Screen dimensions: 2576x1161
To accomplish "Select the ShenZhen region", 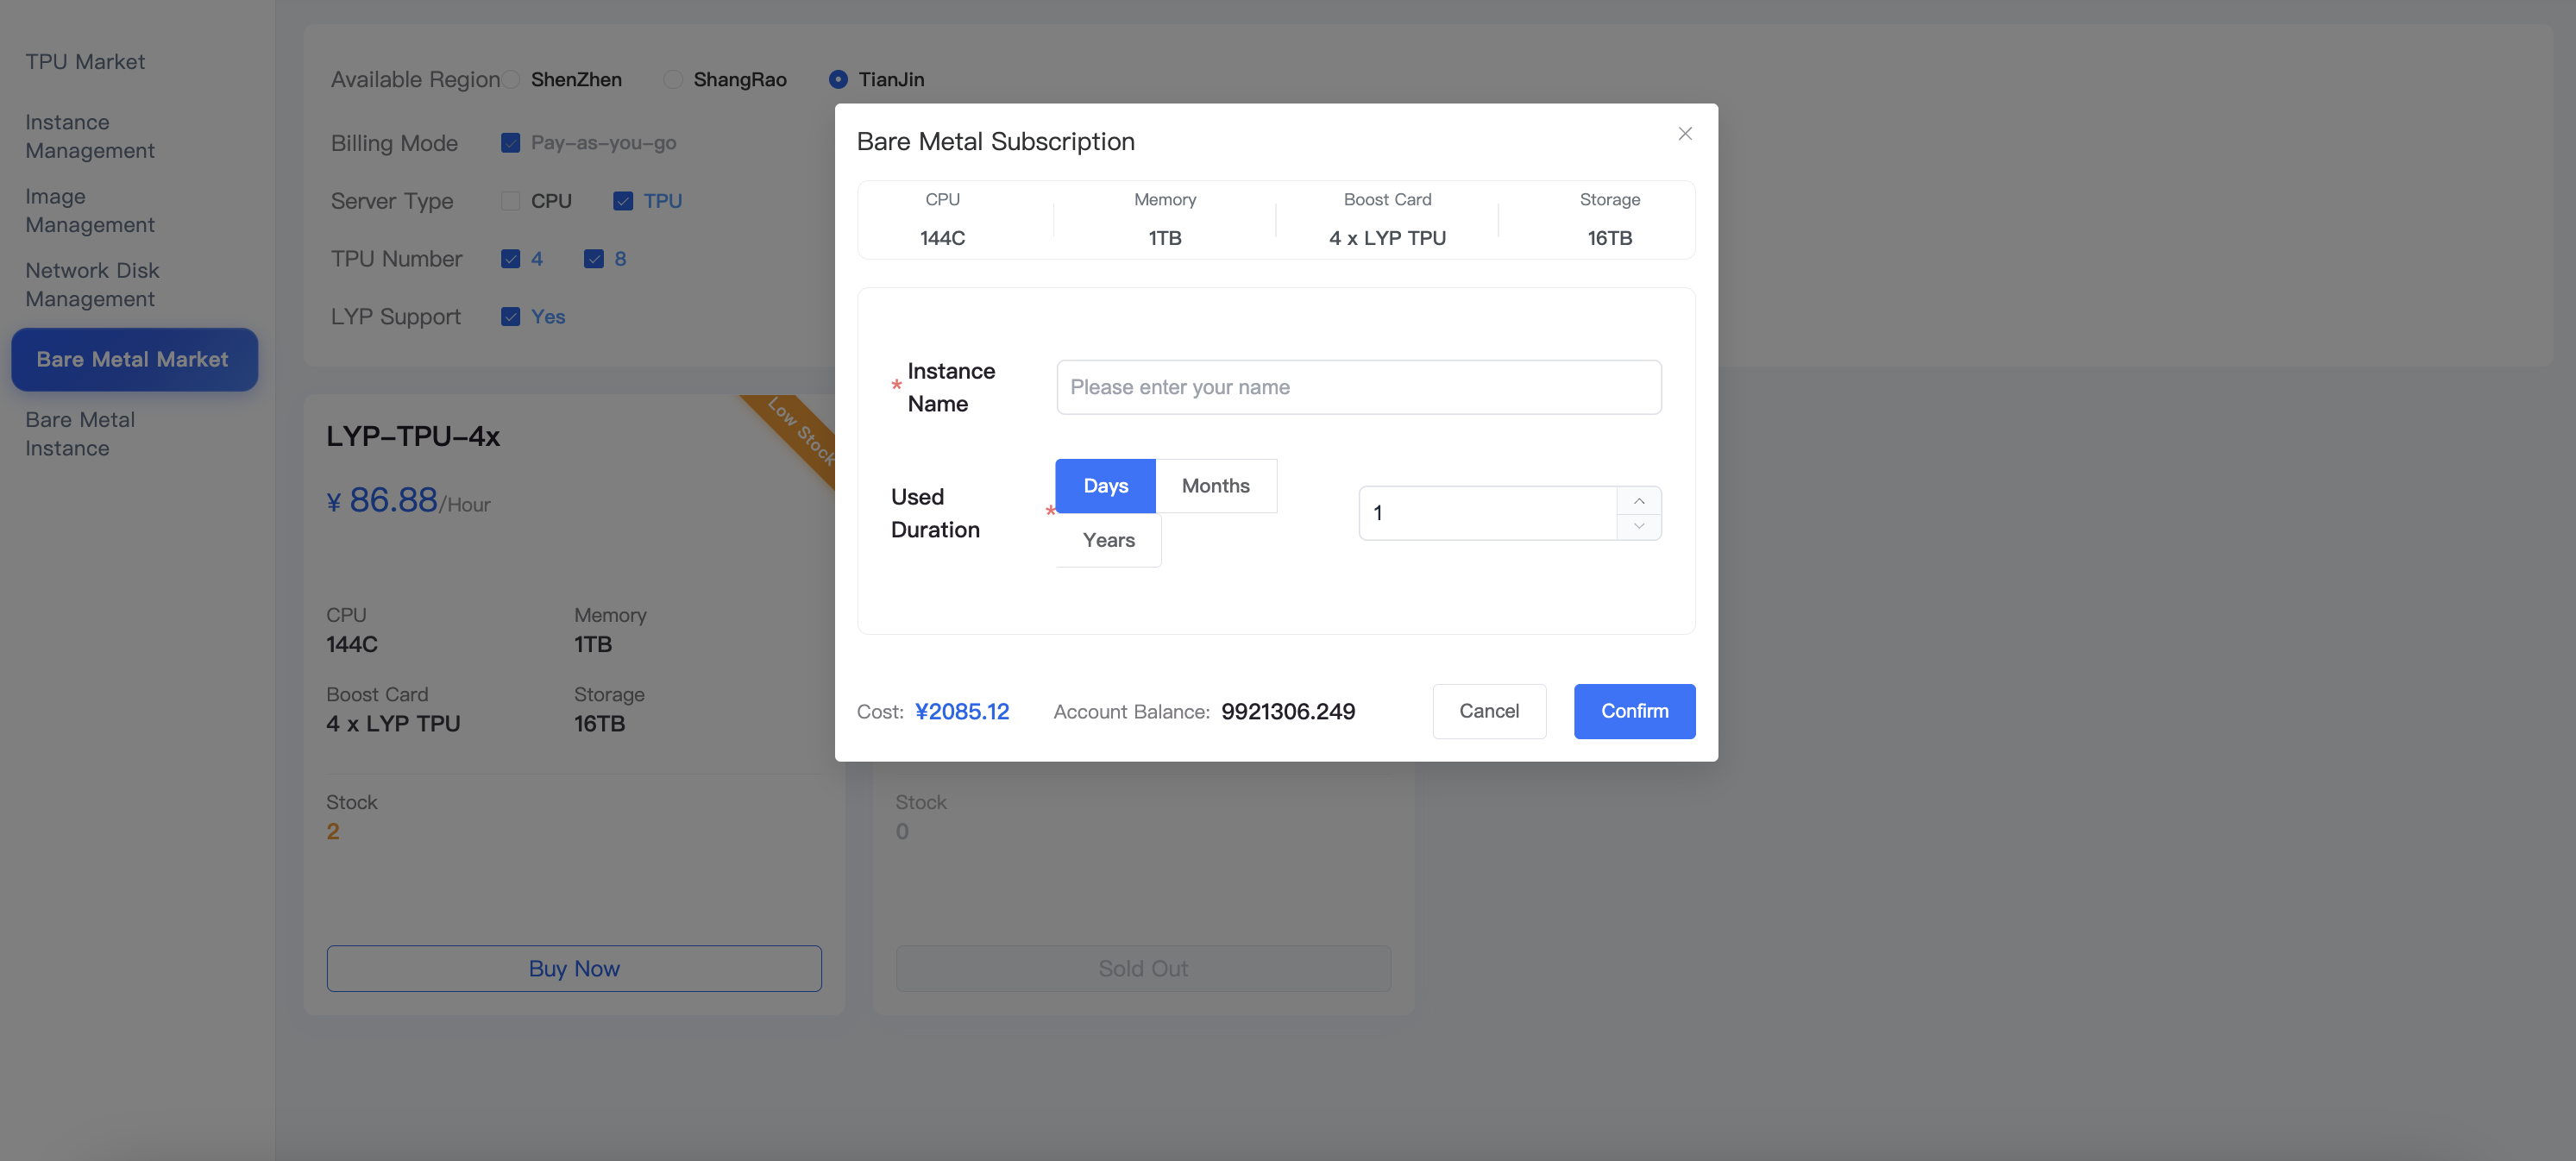I will click(x=510, y=79).
